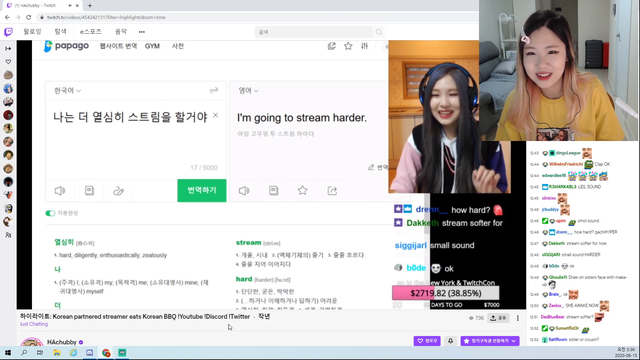
Task: Open the 음악 (Music) tab
Action: coord(121,31)
